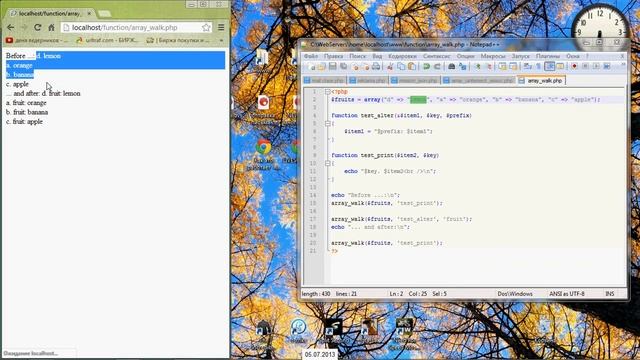Click 'a. fruit: orange' text in browser
The height and width of the screenshot is (360, 640).
pyautogui.click(x=26, y=103)
